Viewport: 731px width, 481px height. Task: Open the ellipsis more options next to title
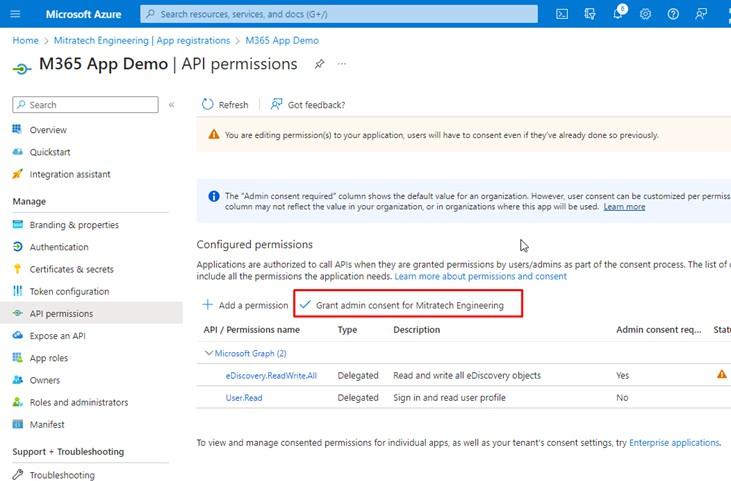click(342, 64)
